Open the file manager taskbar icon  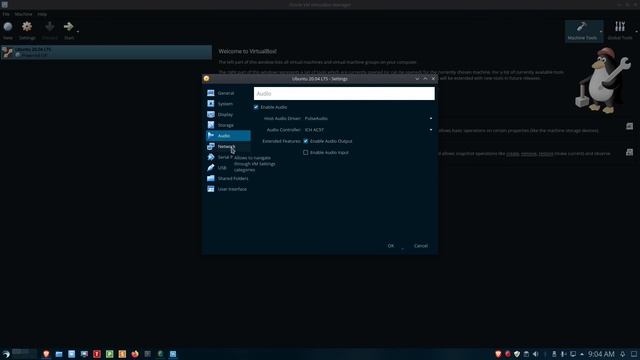tap(59, 354)
